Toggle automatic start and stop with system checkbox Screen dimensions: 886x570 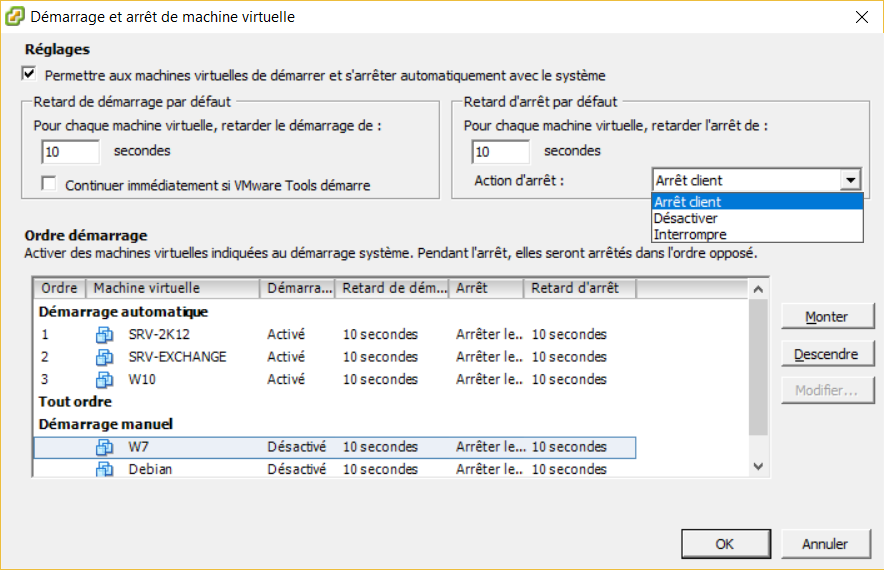tap(29, 74)
